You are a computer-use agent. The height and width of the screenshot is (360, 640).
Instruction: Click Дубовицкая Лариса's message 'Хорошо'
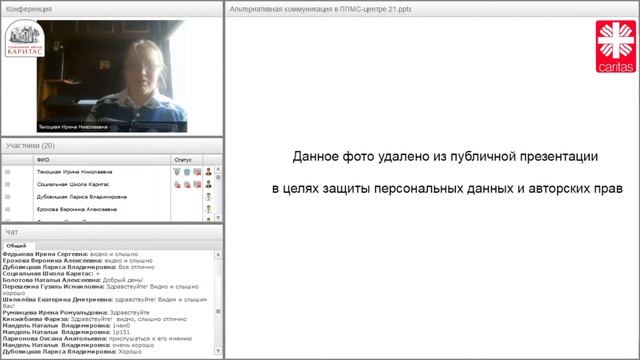click(x=72, y=351)
